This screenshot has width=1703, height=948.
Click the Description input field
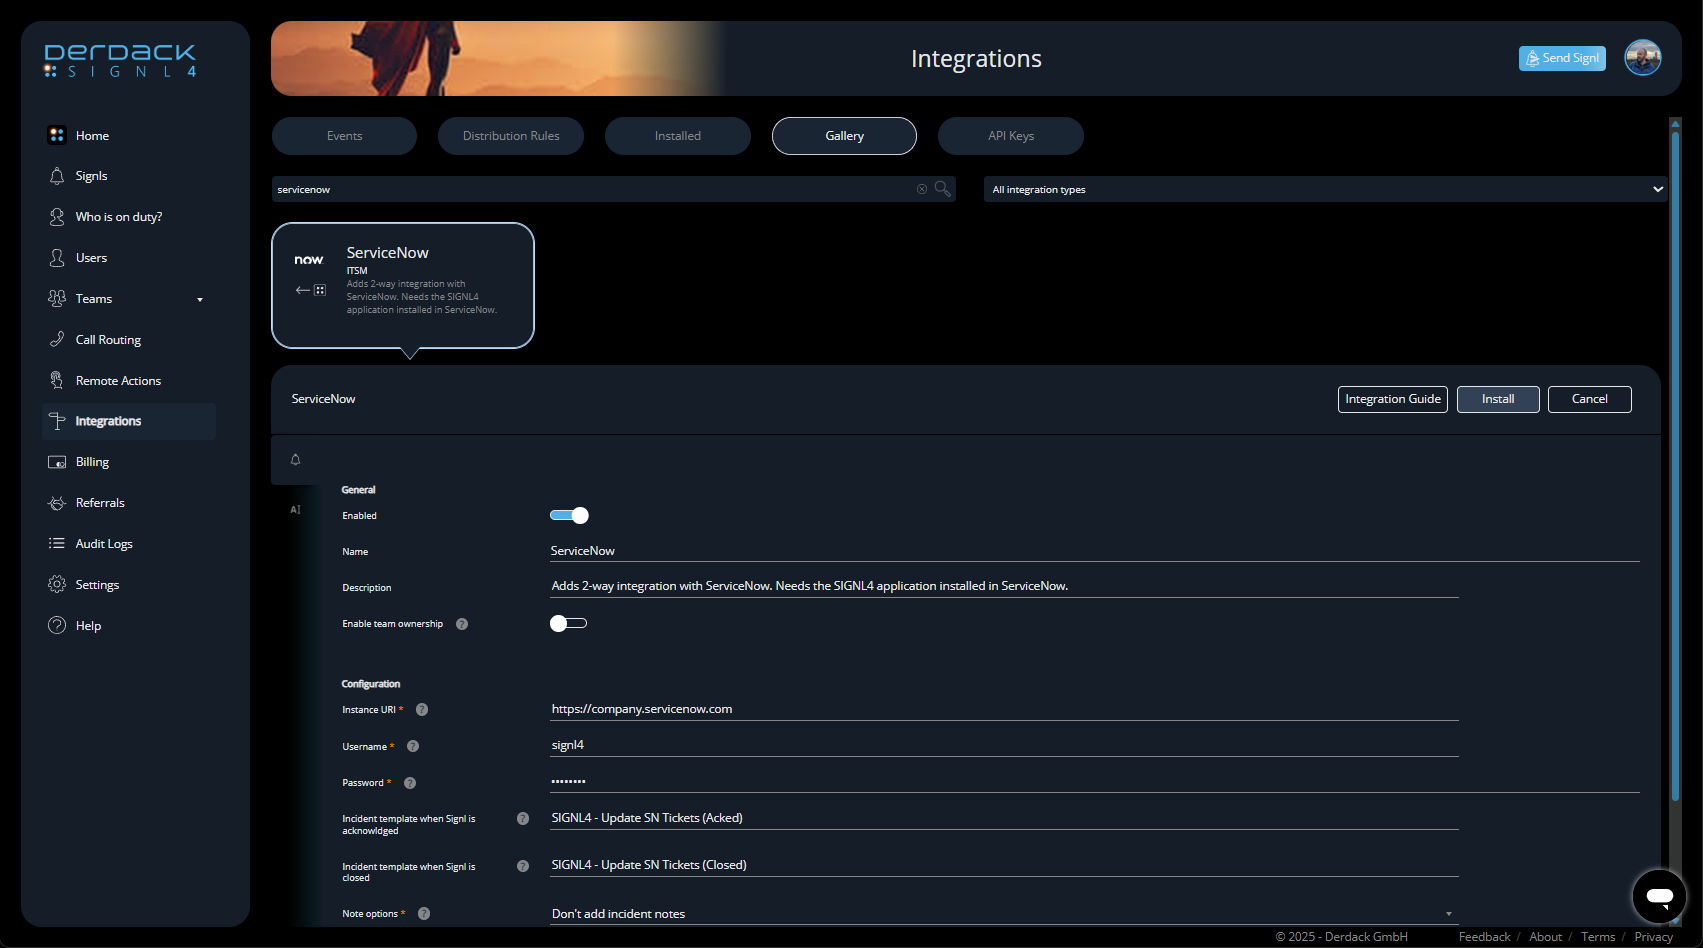[x=1004, y=586]
